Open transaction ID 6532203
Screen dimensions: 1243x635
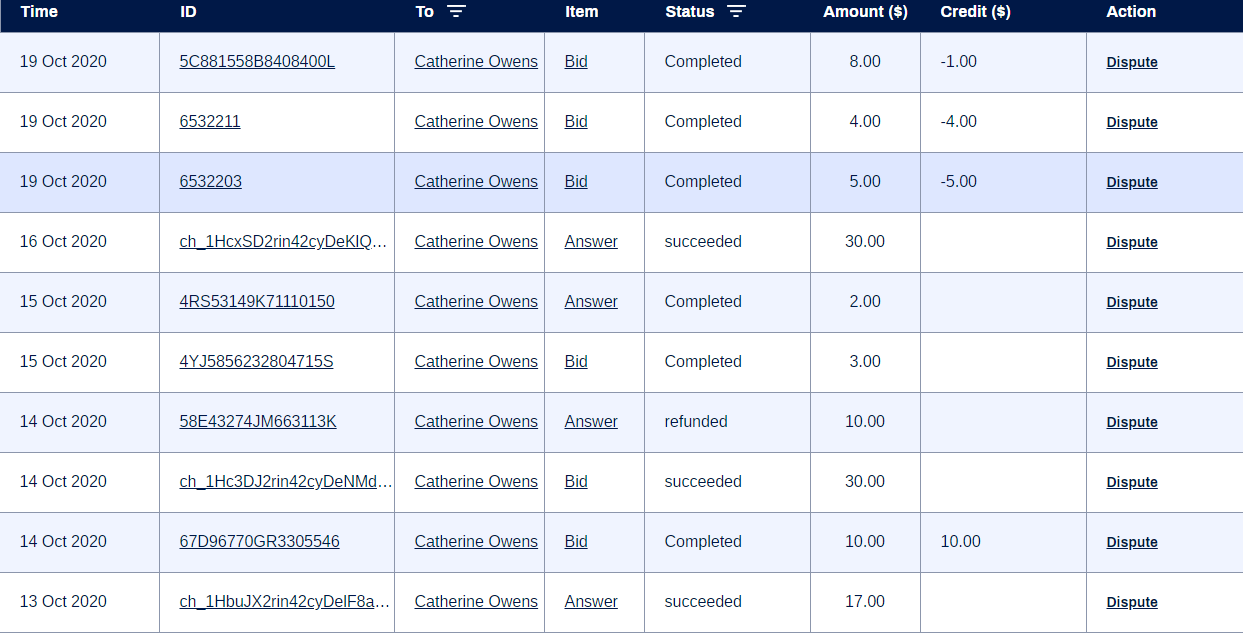pyautogui.click(x=210, y=182)
